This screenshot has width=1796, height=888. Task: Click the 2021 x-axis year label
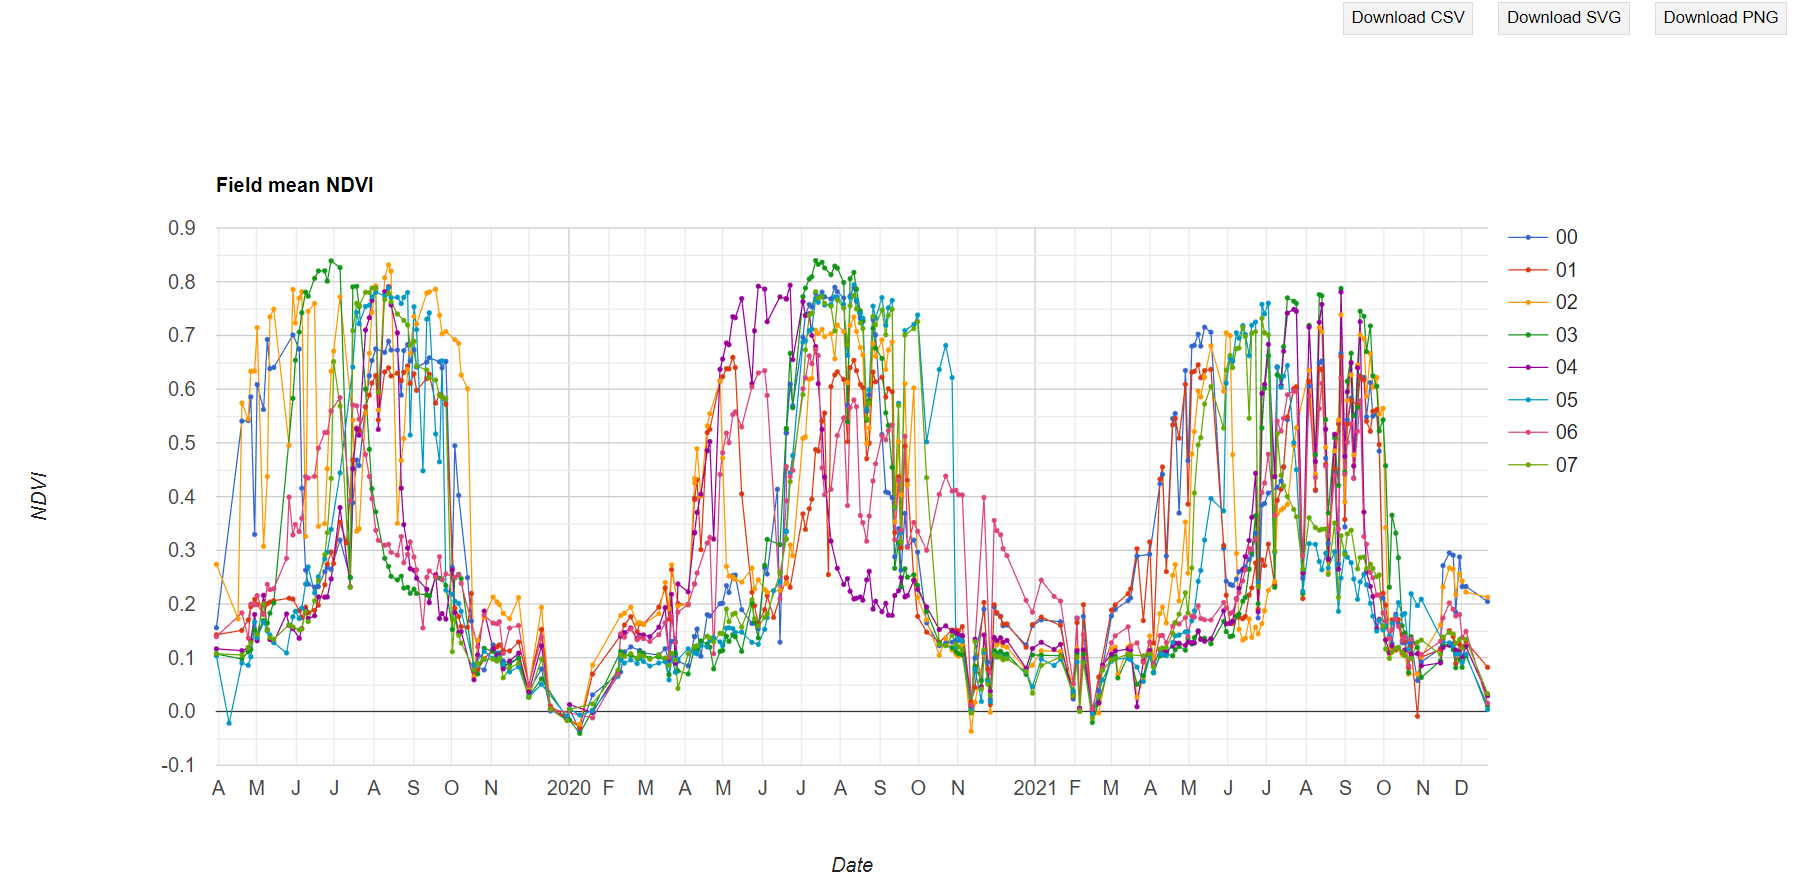[x=1035, y=788]
